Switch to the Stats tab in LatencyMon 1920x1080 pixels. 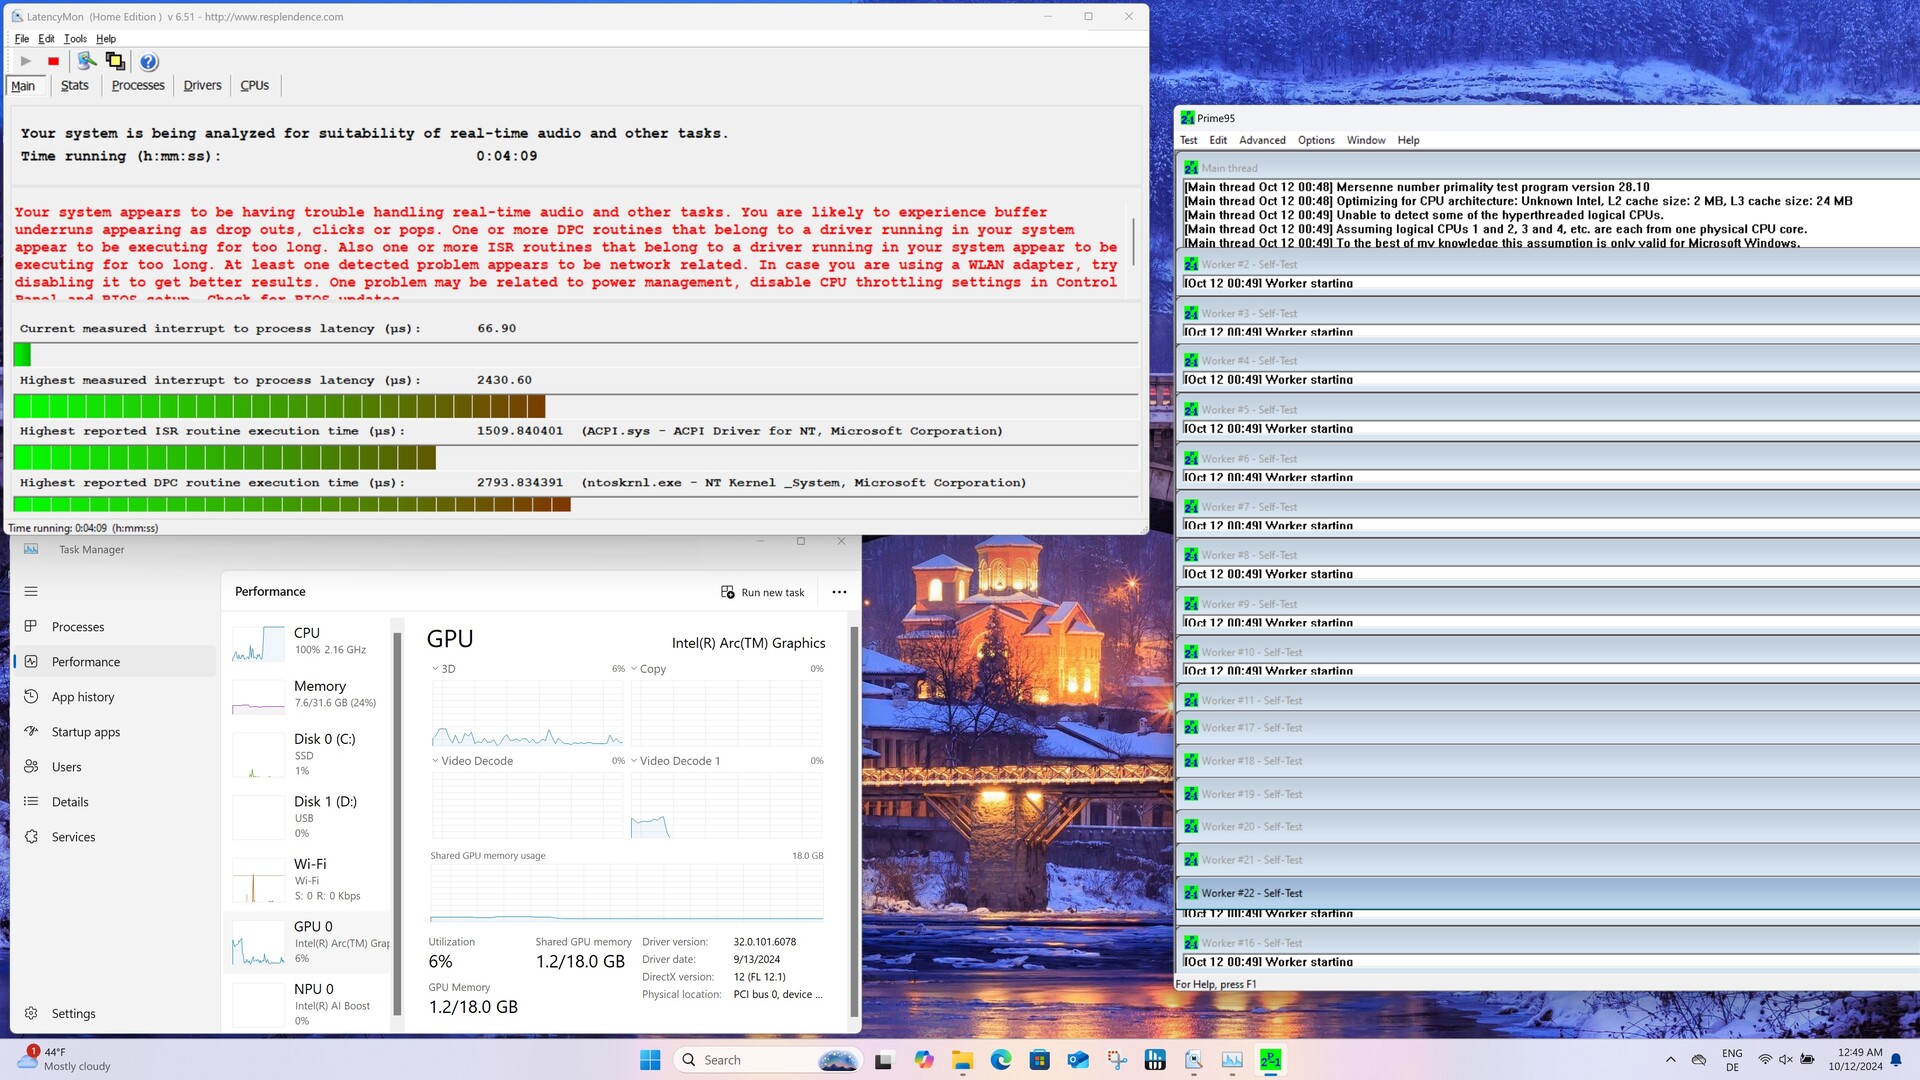pos(75,85)
